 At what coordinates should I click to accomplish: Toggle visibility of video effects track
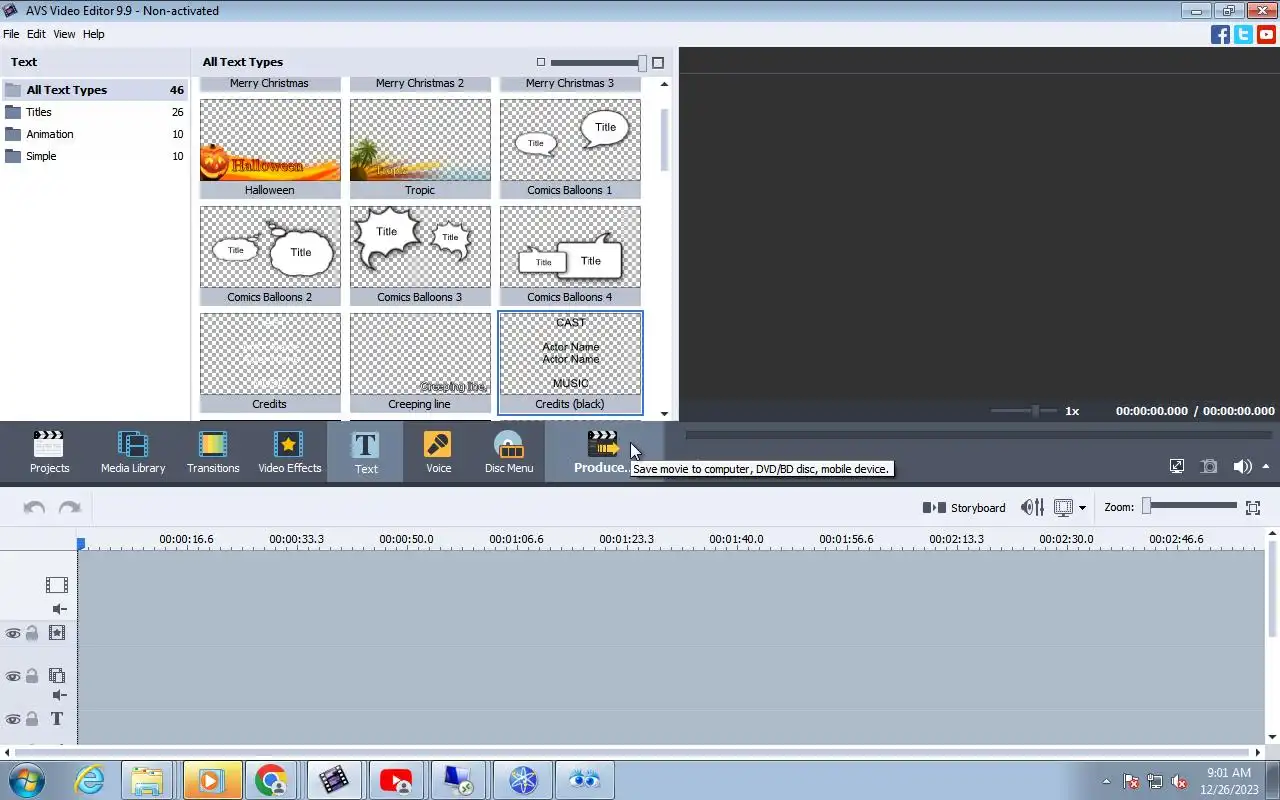[x=13, y=633]
